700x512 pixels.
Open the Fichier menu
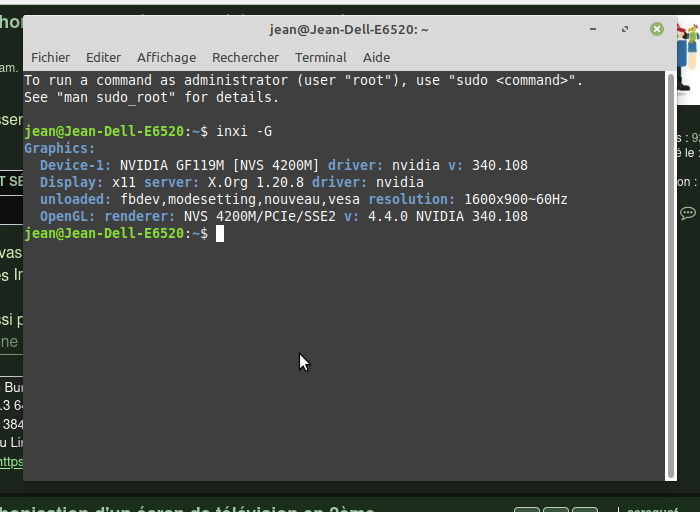coord(50,58)
